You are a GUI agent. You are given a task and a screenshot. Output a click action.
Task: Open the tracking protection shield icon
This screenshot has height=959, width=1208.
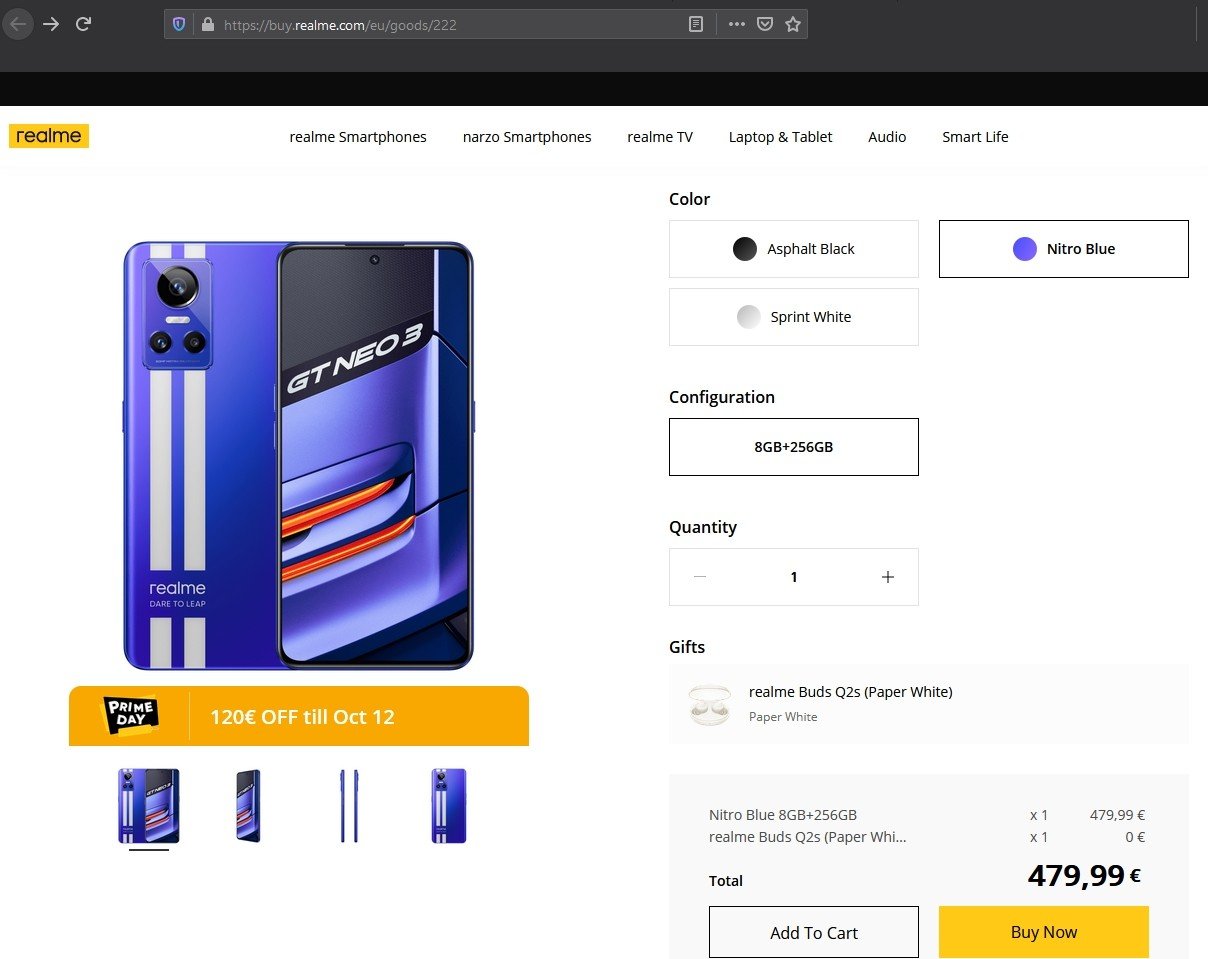point(179,24)
